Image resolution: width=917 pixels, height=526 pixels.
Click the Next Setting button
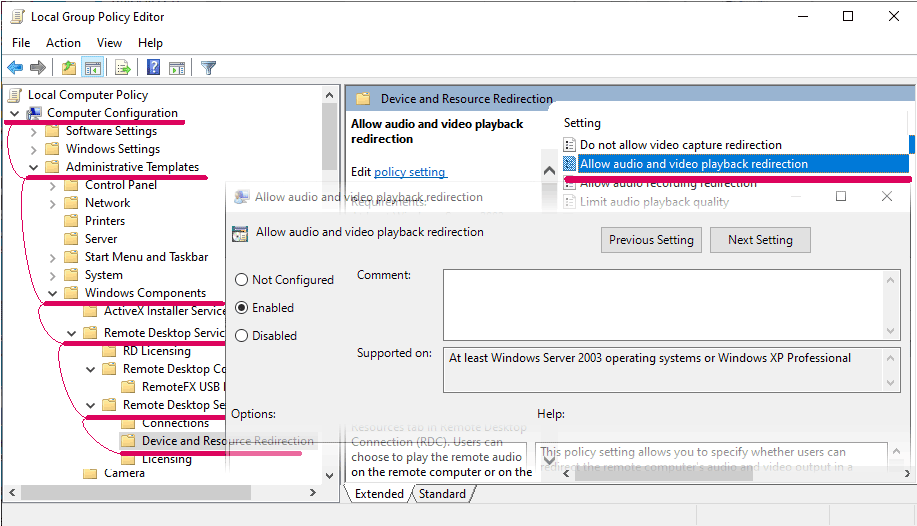760,240
